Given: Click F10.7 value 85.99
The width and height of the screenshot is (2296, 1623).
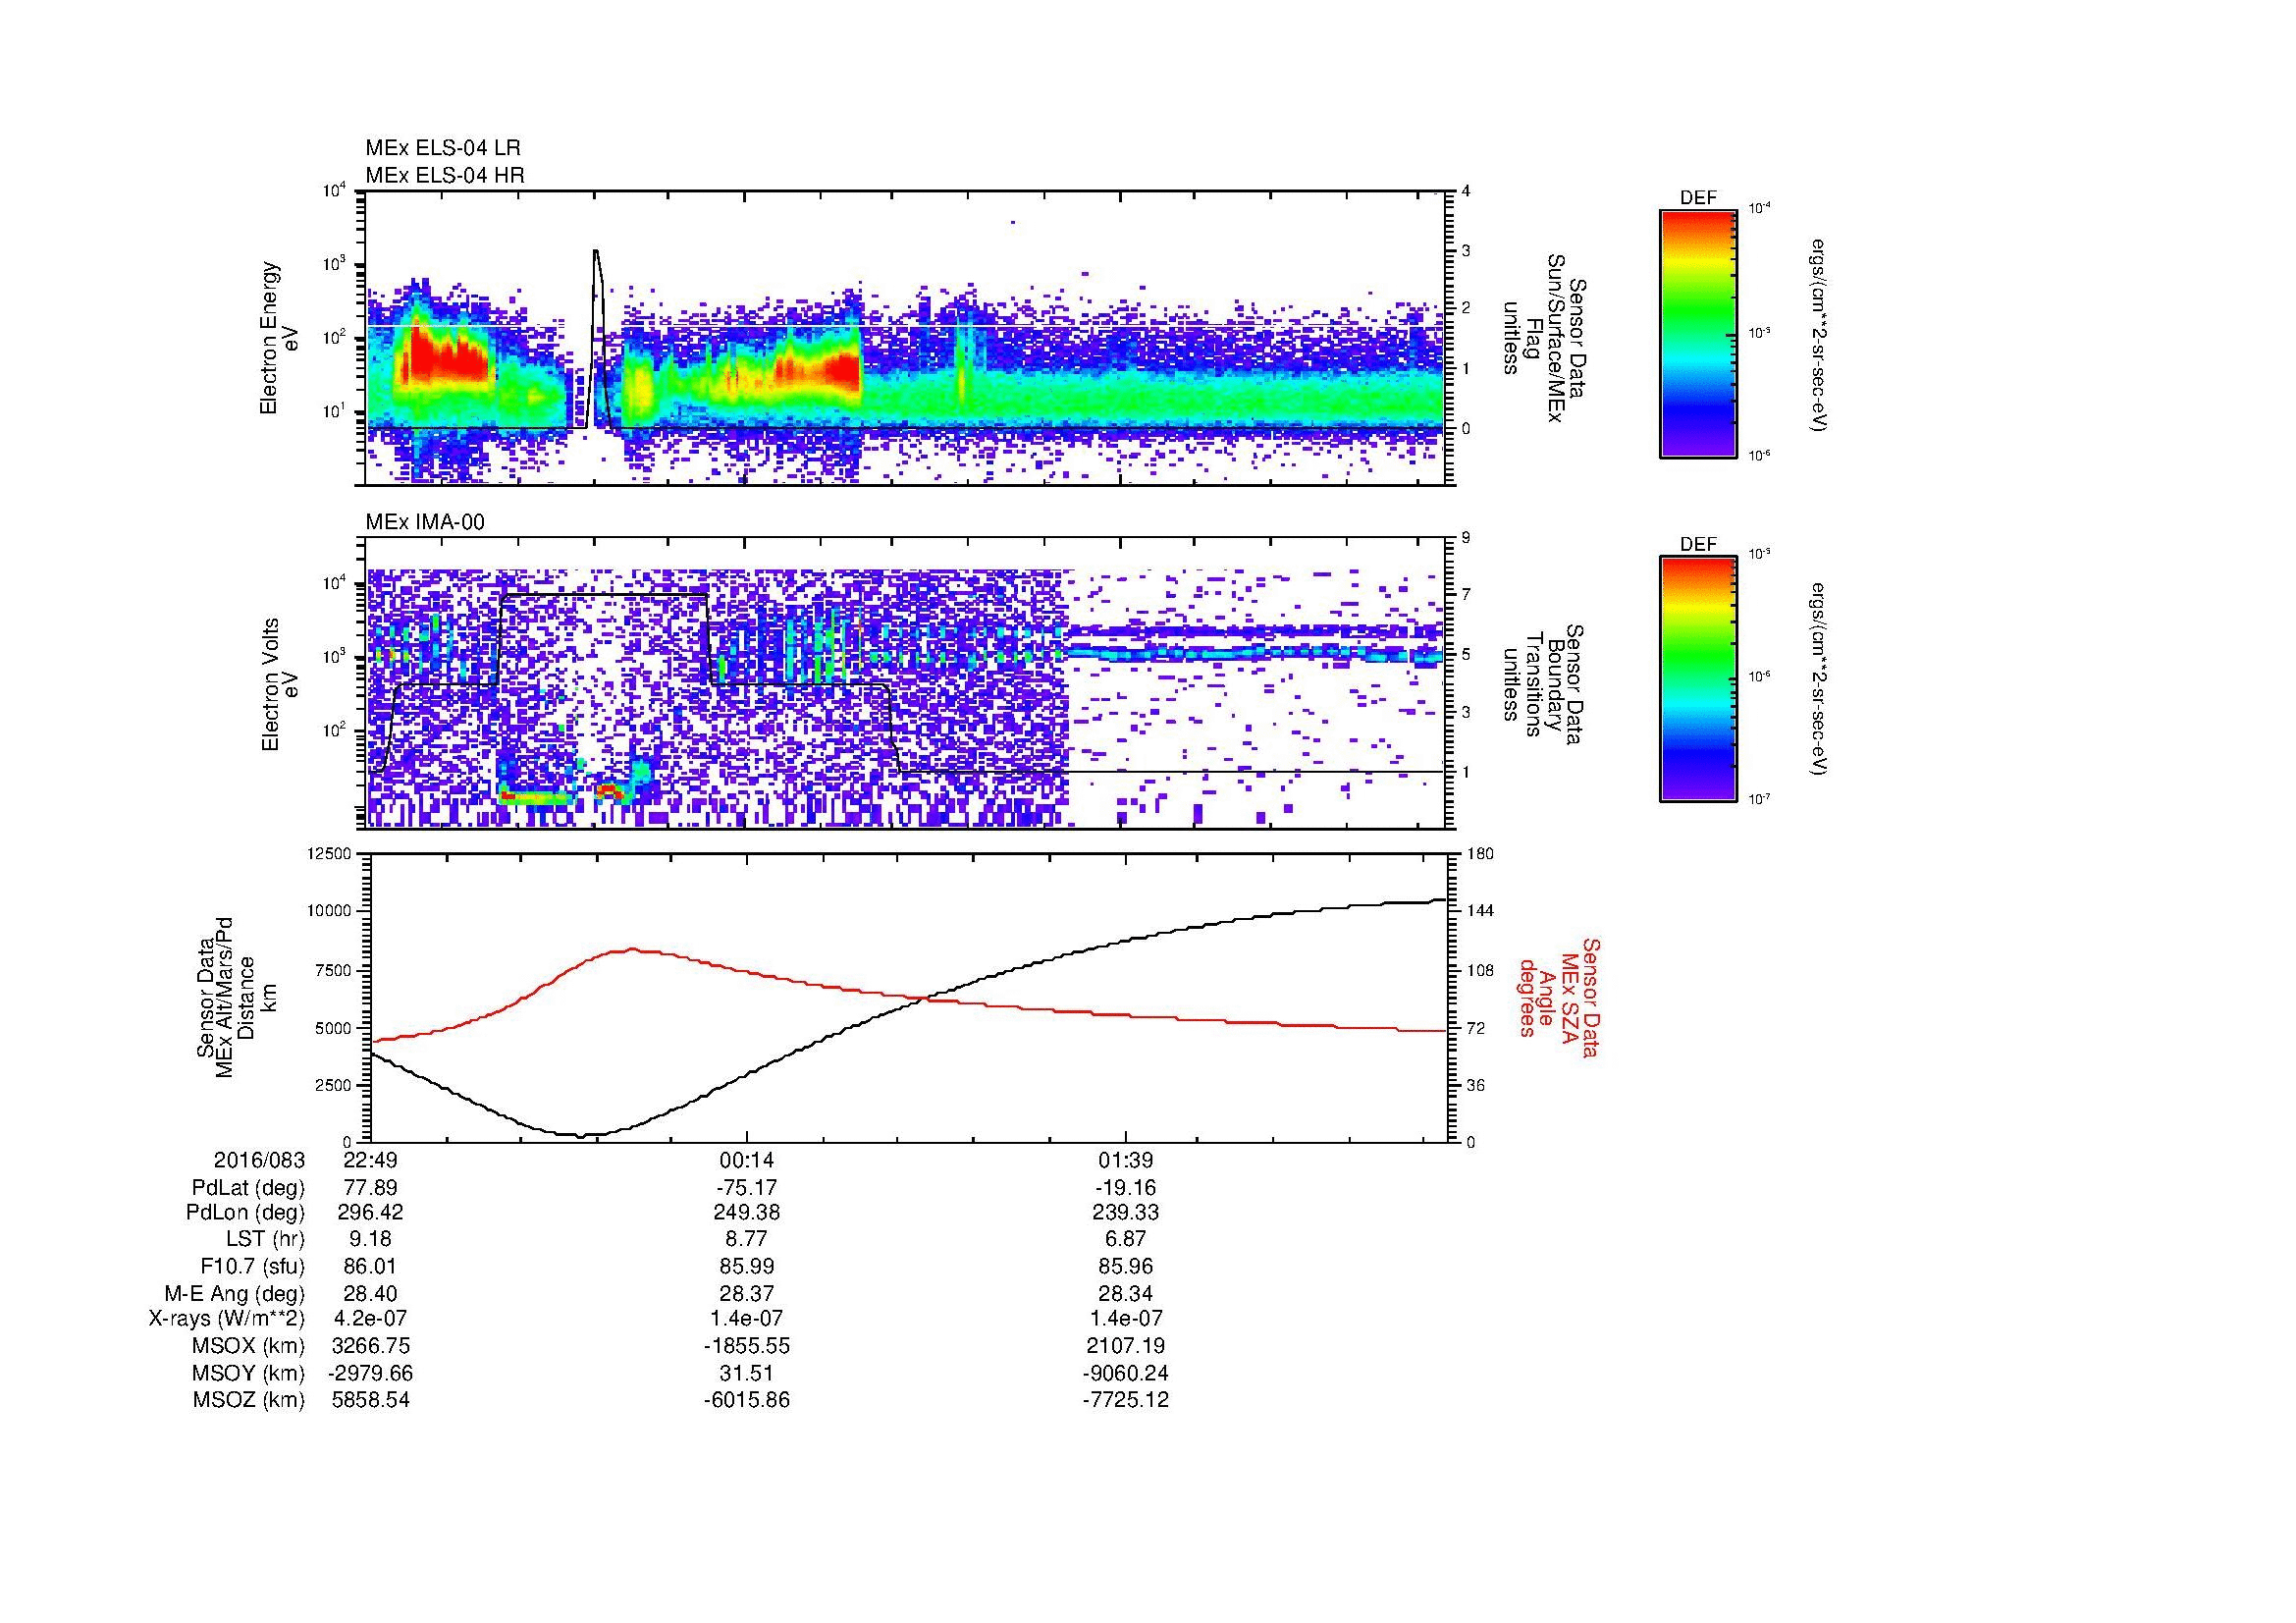Looking at the screenshot, I should (x=746, y=1266).
